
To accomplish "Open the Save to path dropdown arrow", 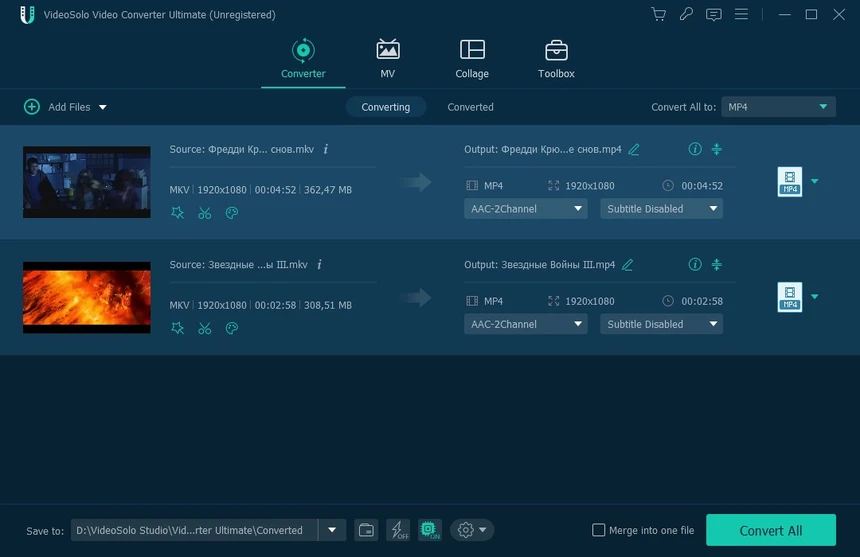I will (x=332, y=530).
